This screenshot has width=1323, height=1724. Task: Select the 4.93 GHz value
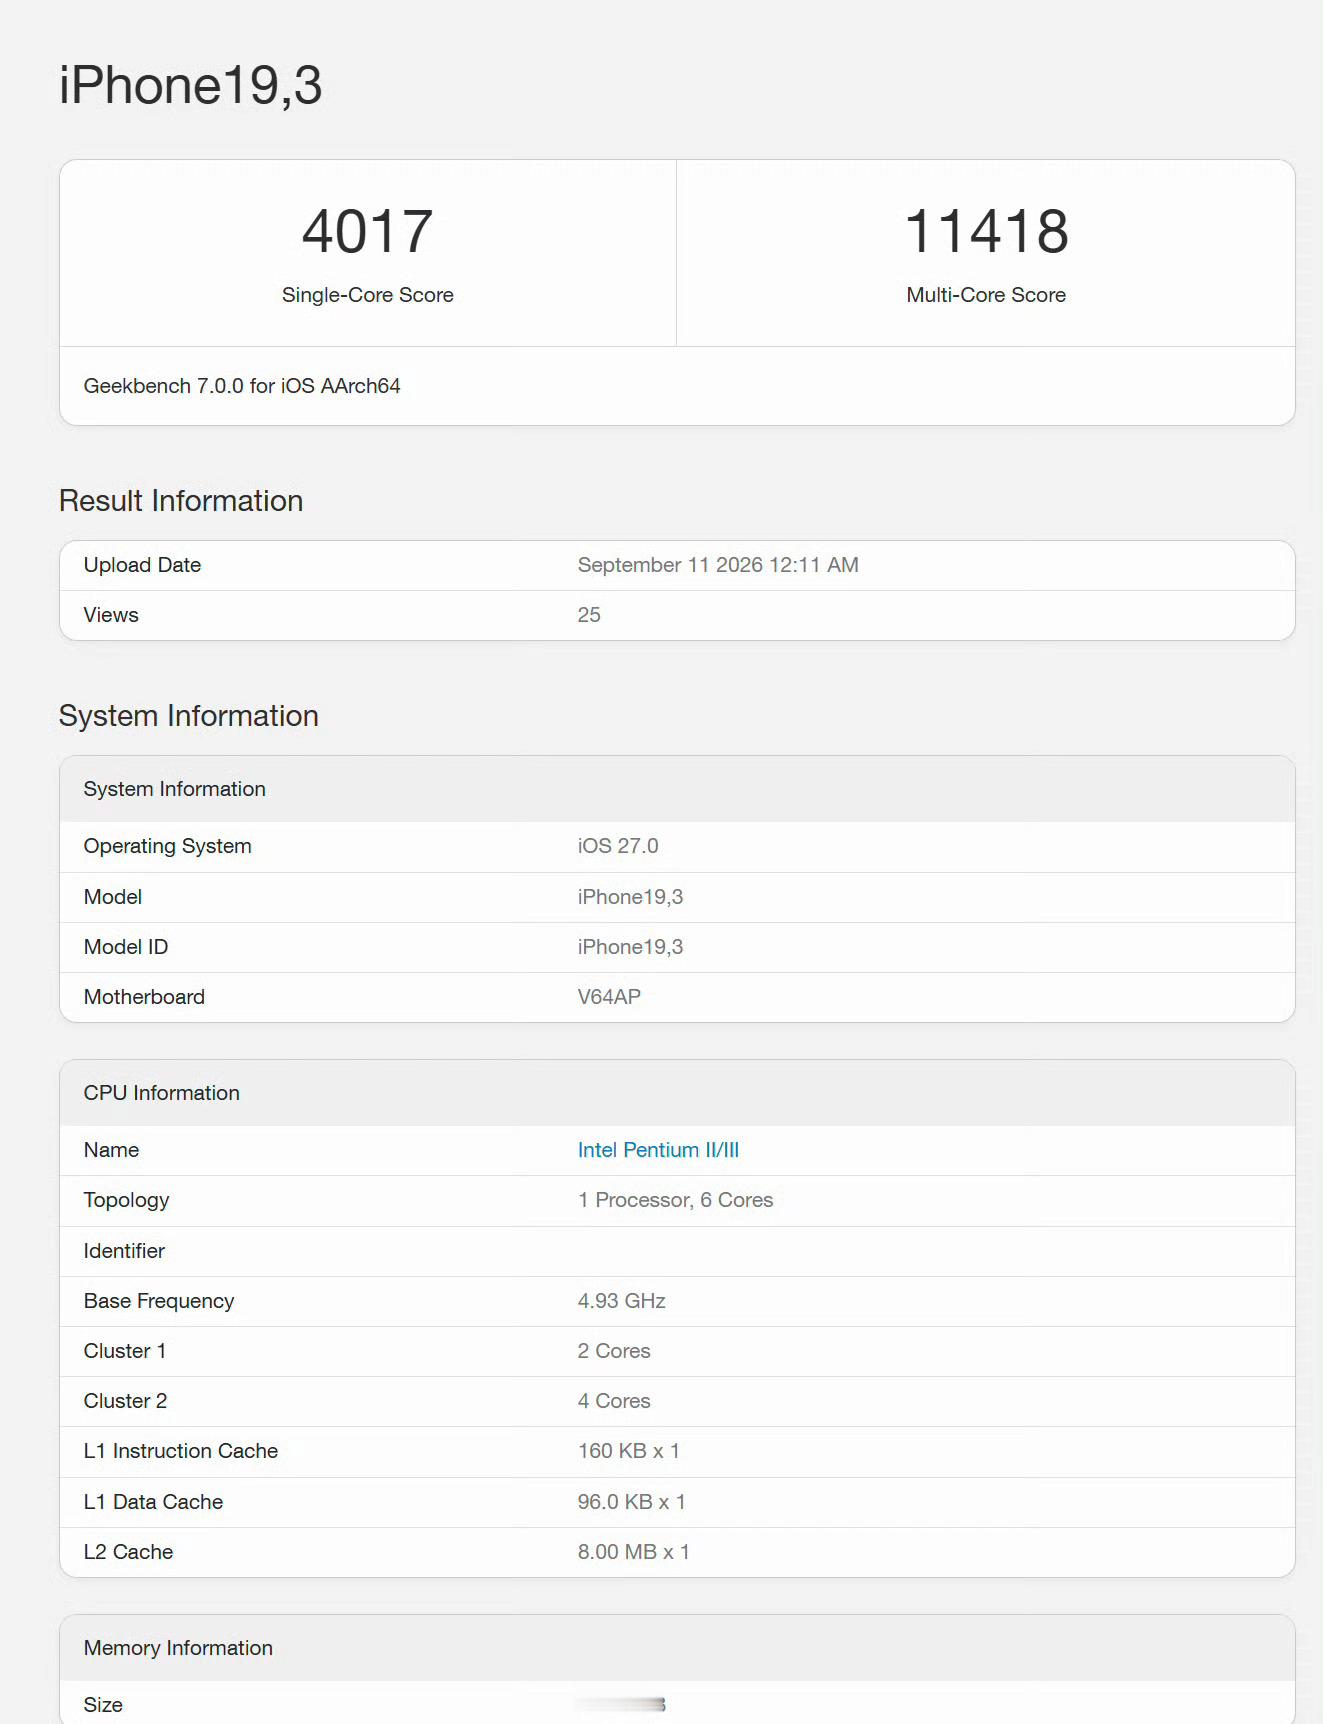[x=621, y=1301]
